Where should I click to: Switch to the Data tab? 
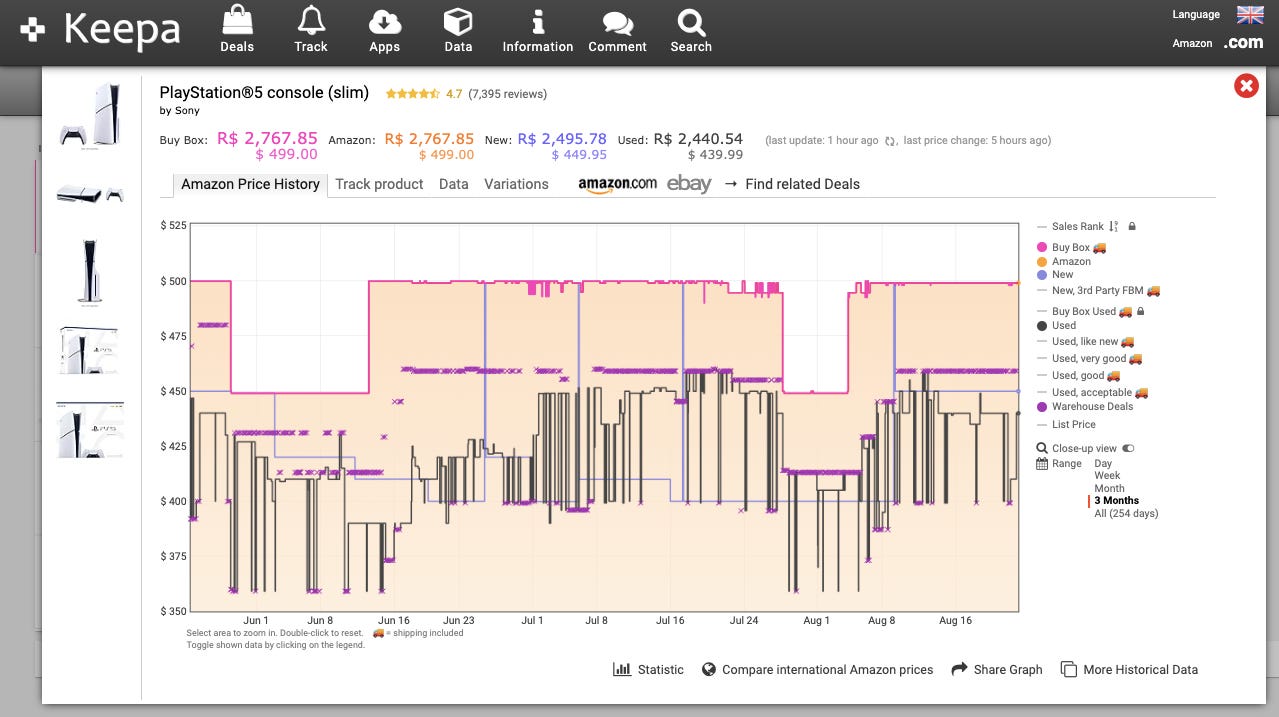(453, 184)
